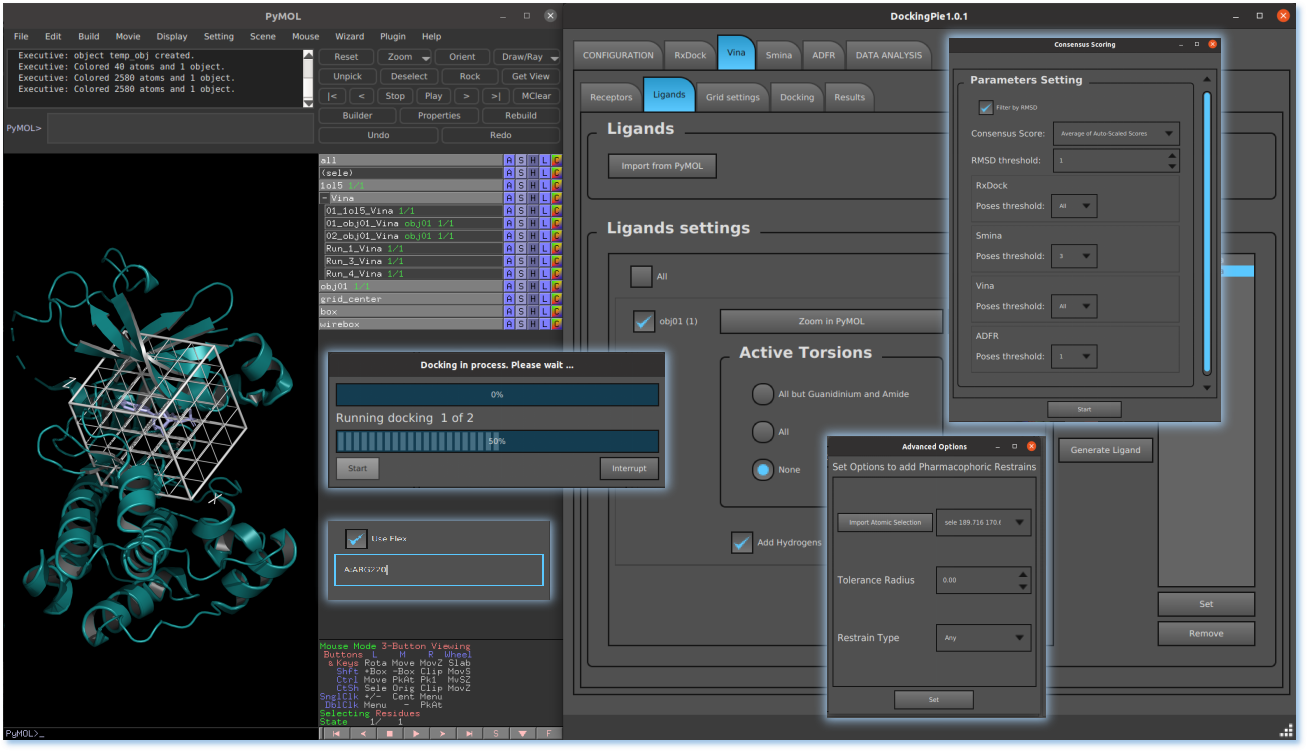Open the Show (S) menu for 02_obj01_Vina
Image resolution: width=1308 pixels, height=751 pixels.
pos(521,236)
